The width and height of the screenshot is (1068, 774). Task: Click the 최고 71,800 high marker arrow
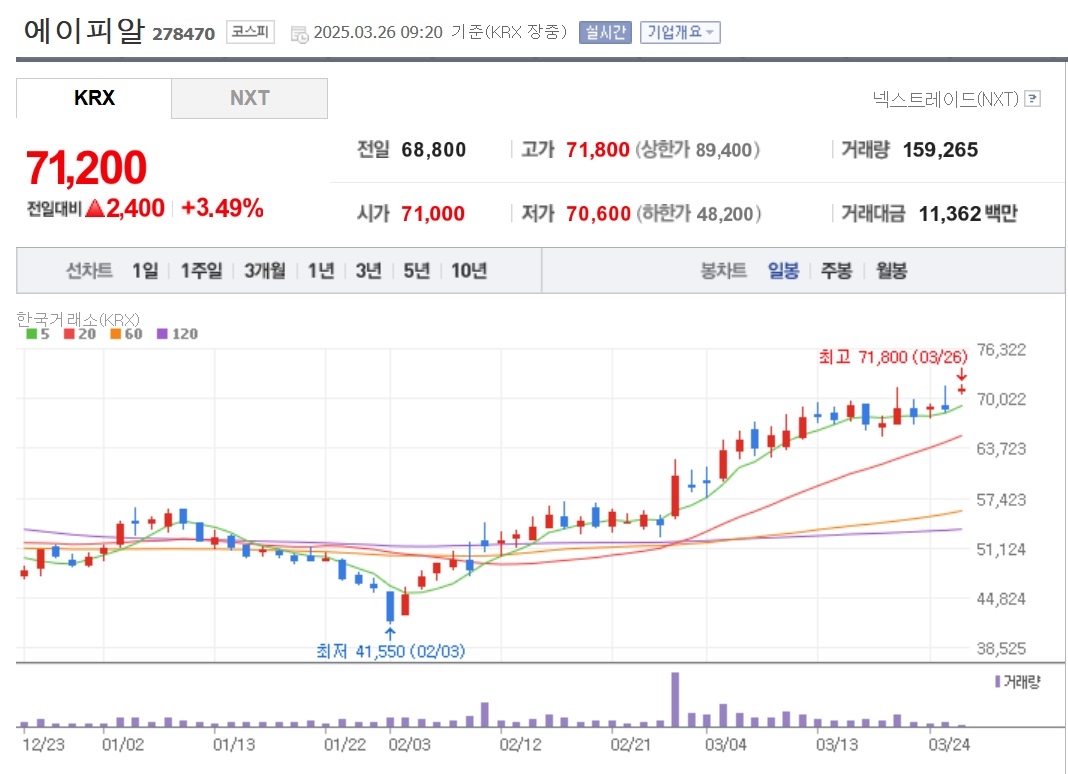tap(961, 375)
